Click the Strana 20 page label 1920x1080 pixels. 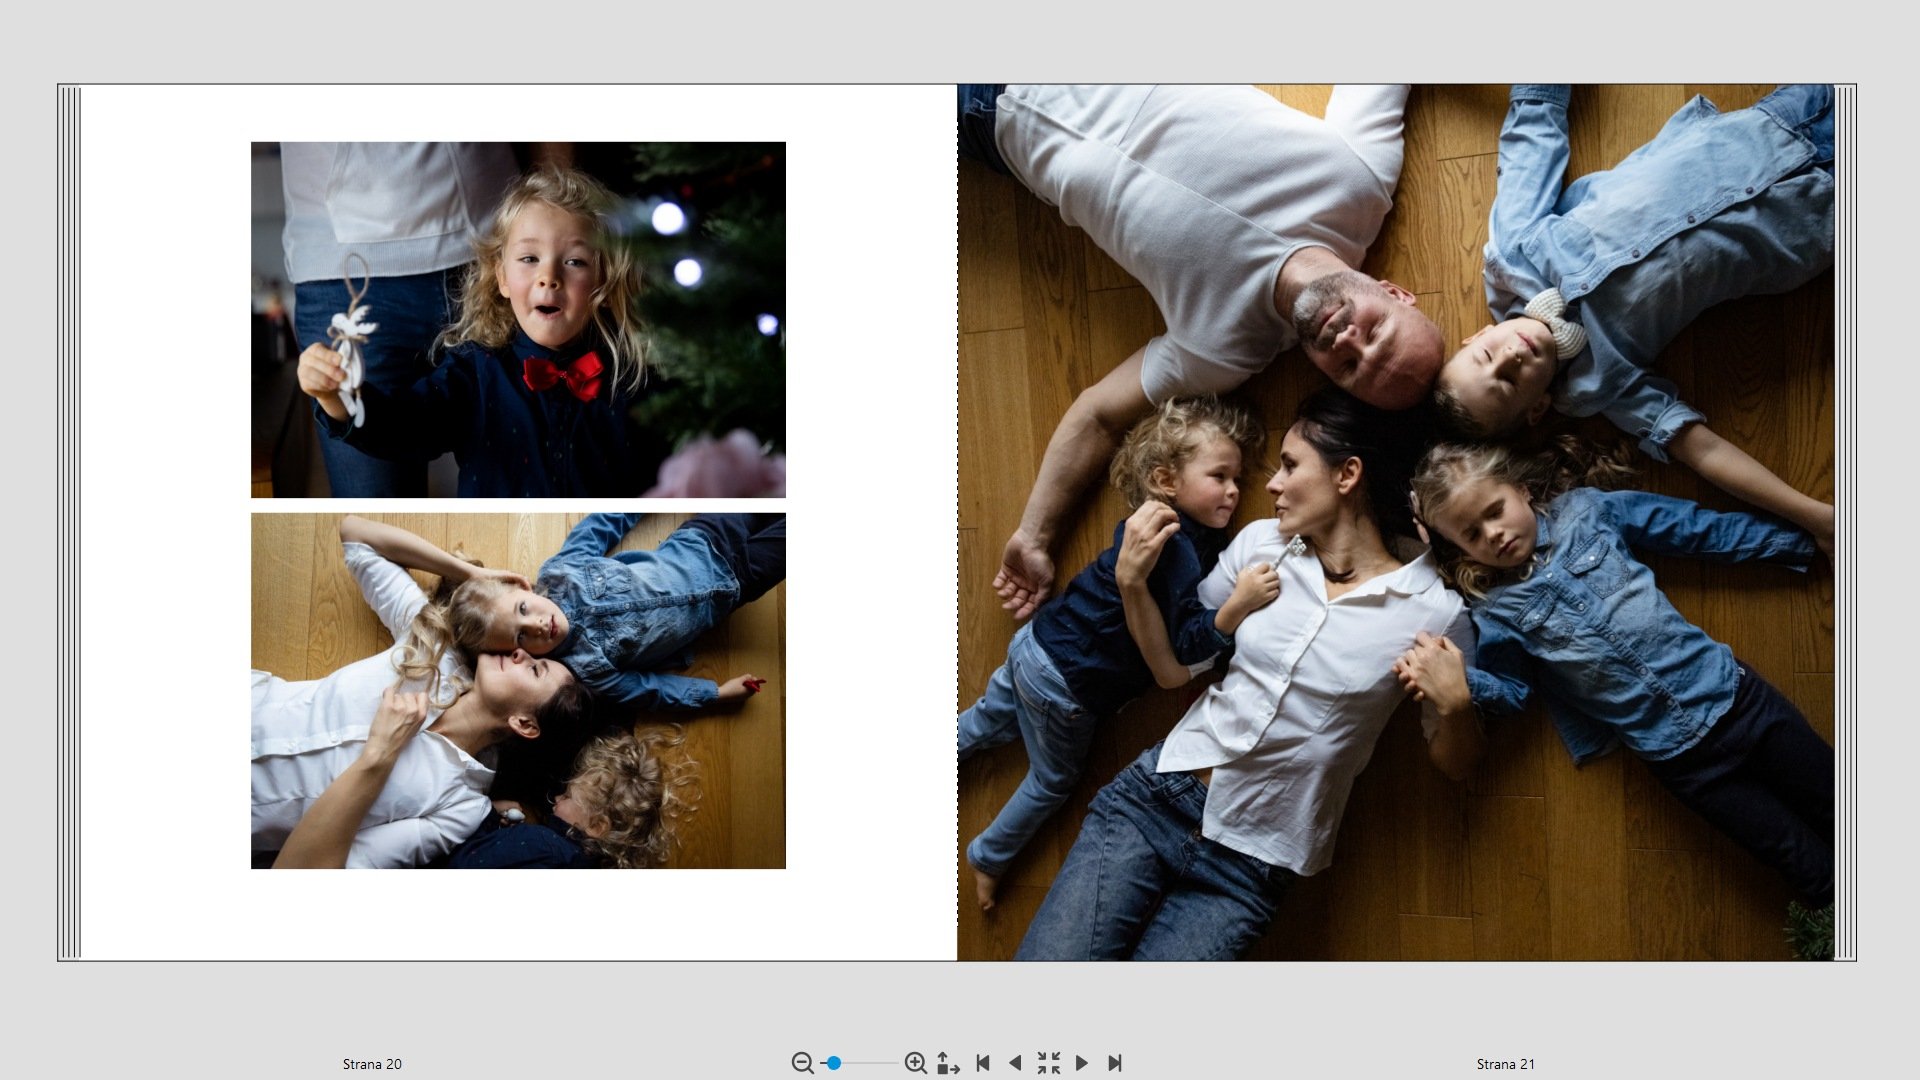[372, 1064]
